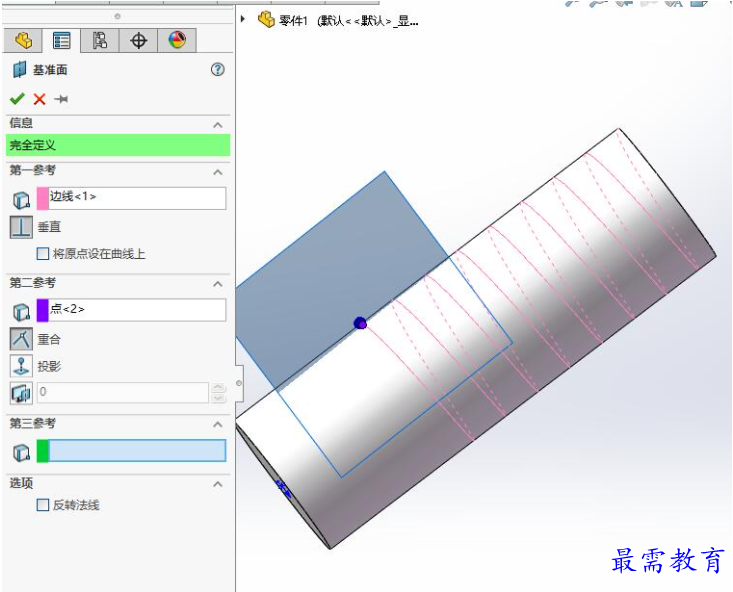This screenshot has height=592, width=733.
Task: Collapse the 选项 section
Action: [218, 484]
